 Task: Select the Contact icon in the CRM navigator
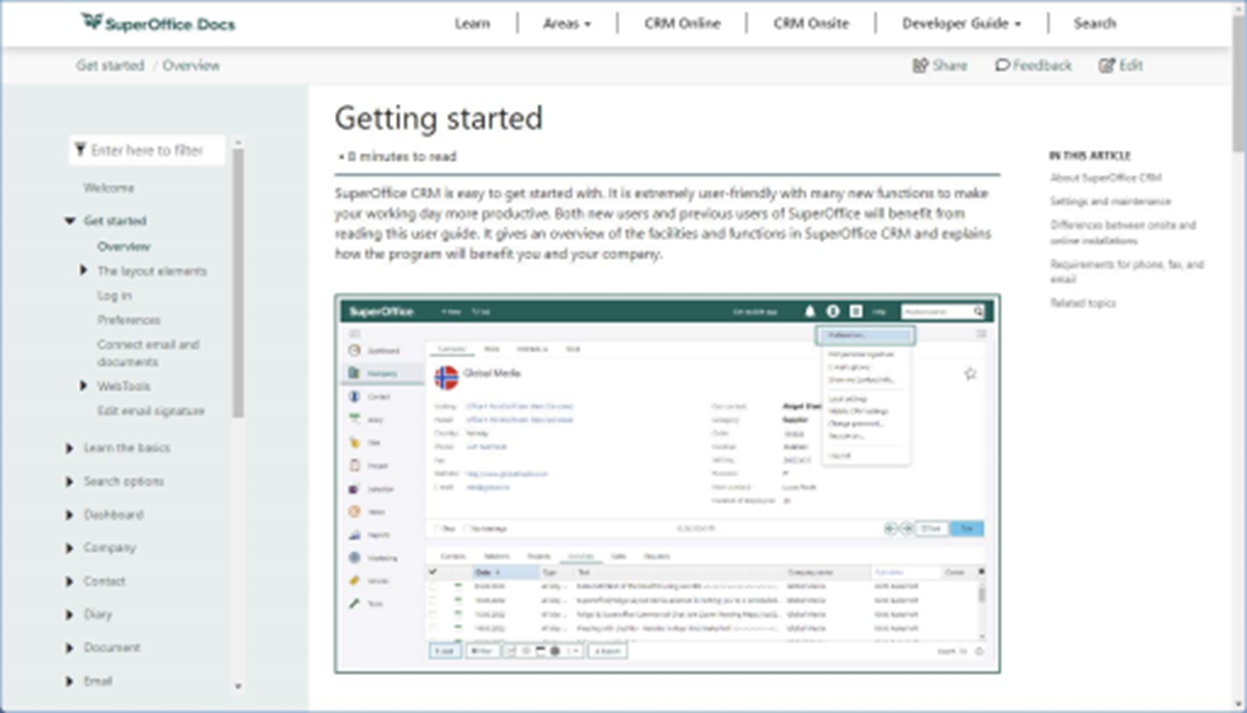[x=353, y=395]
